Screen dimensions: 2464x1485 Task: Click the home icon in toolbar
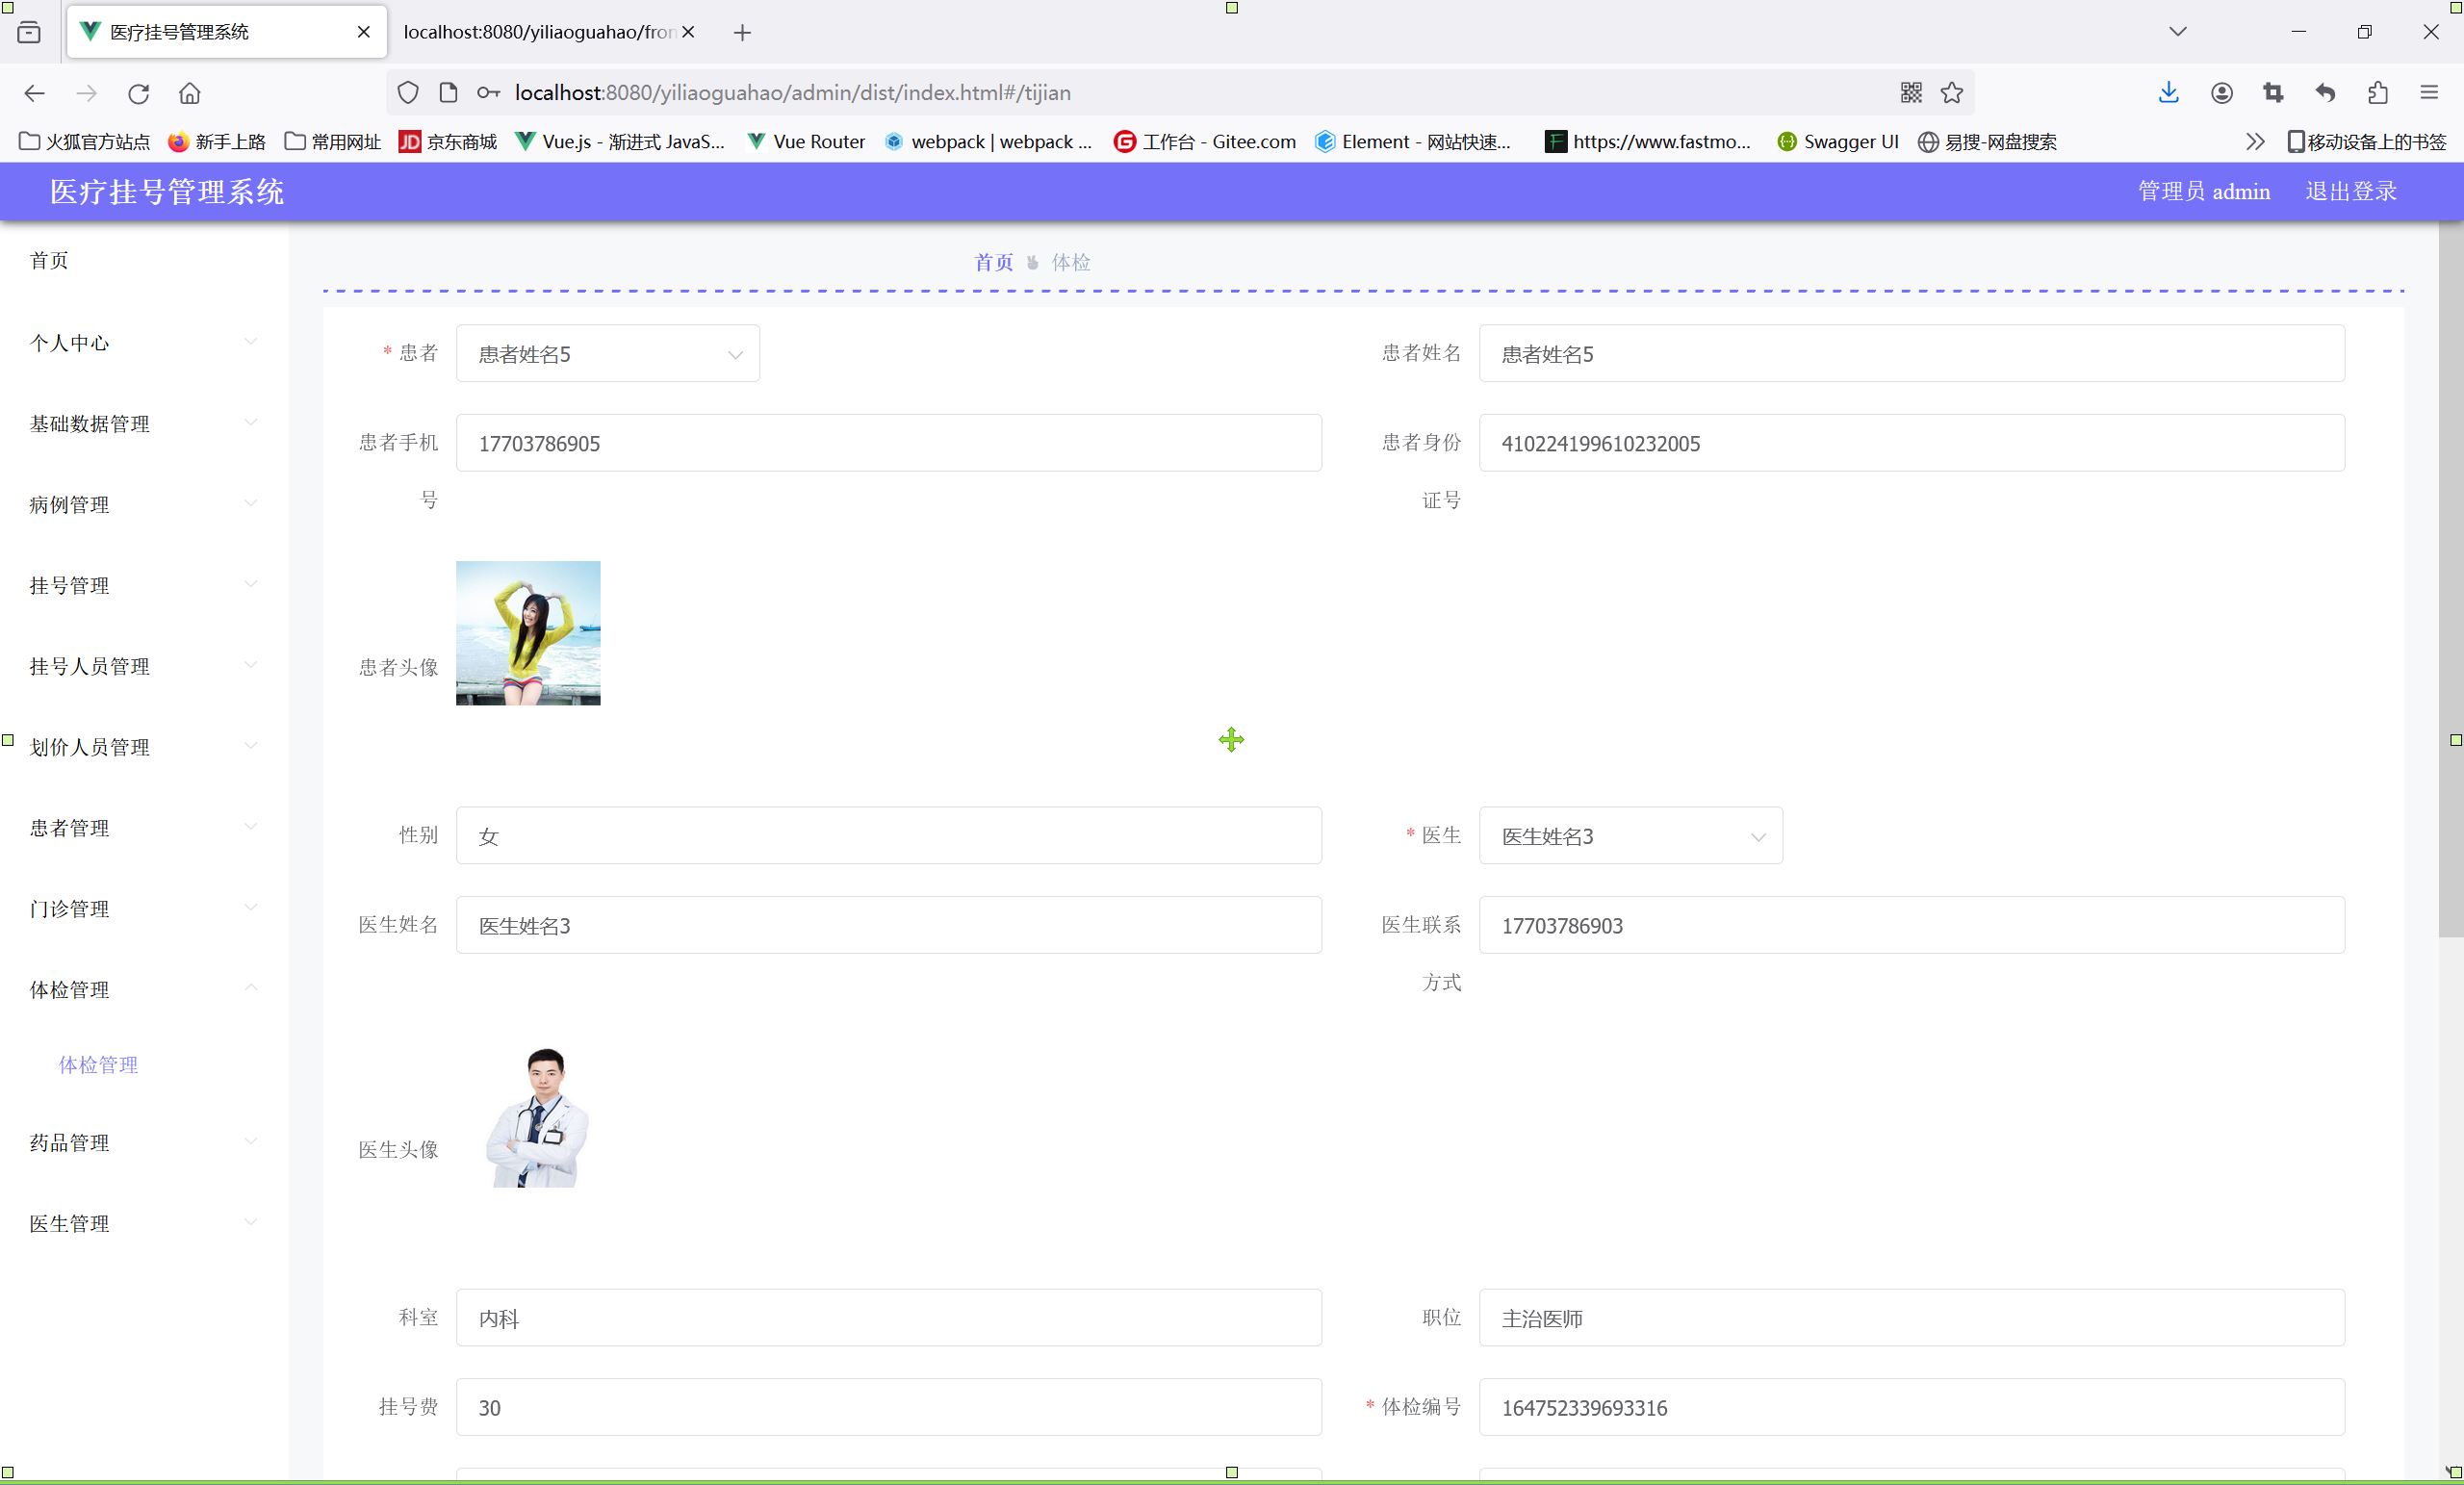190,93
